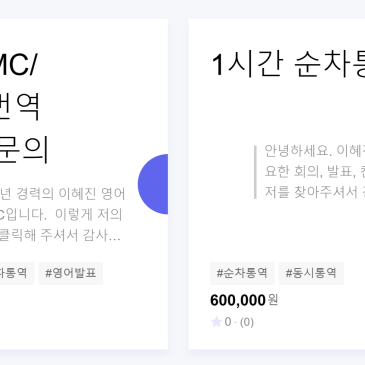Select the #순차통역 tag above the price

242,273
